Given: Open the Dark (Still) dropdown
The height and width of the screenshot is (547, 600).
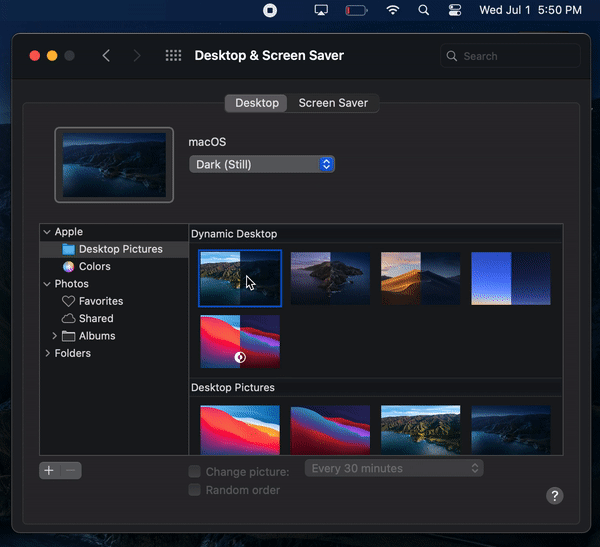Looking at the screenshot, I should [262, 164].
